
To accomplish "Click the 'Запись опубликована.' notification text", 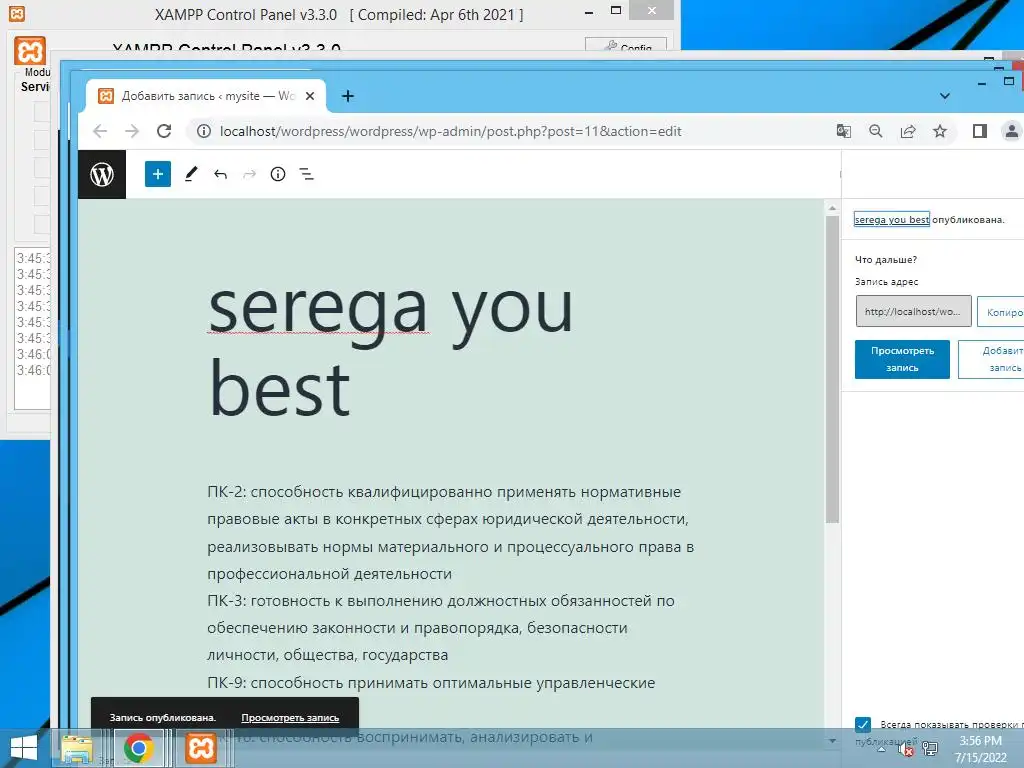I will tap(163, 718).
